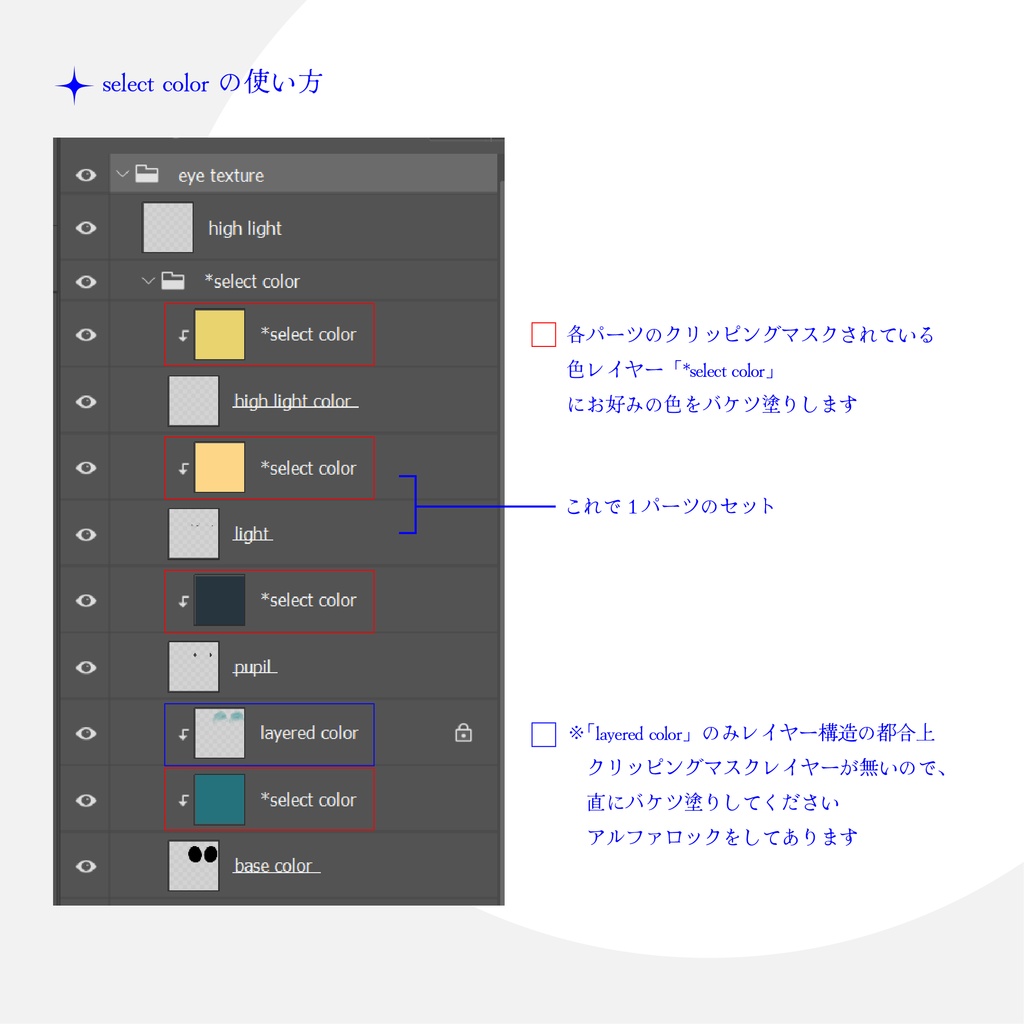Hide the *select color group folder
Viewport: 1024px width, 1024px height.
coord(86,281)
